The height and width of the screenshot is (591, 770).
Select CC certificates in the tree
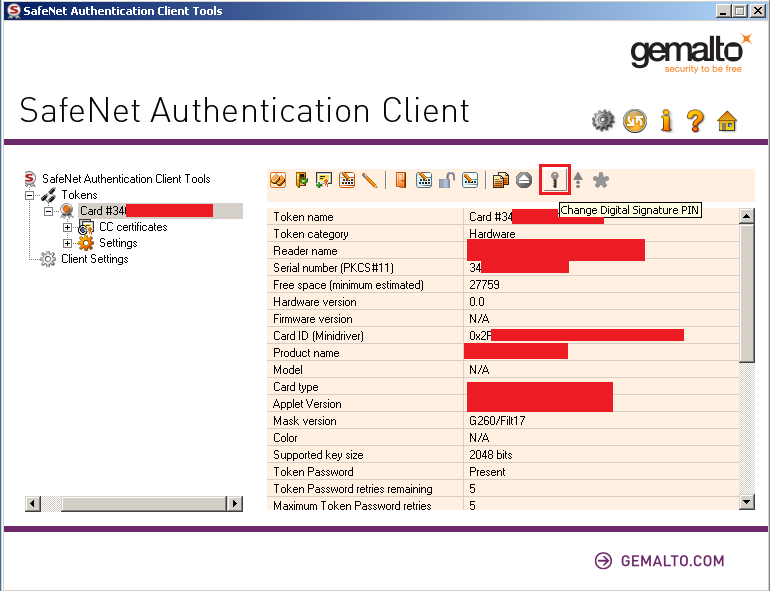click(x=133, y=227)
